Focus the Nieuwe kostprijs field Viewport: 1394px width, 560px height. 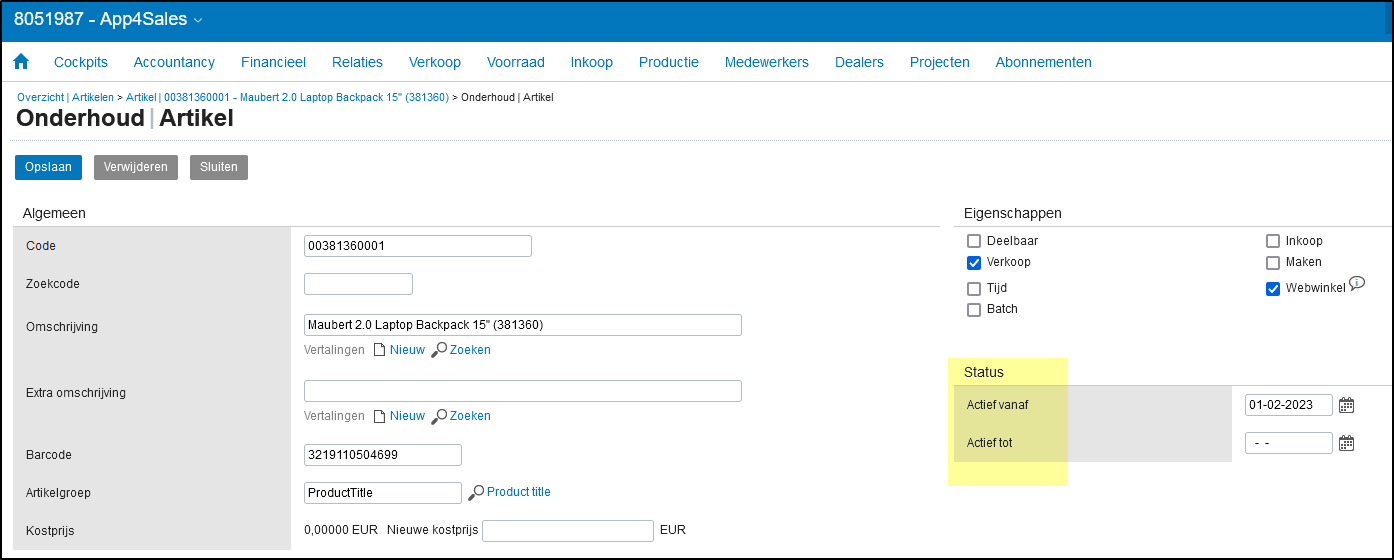[568, 531]
